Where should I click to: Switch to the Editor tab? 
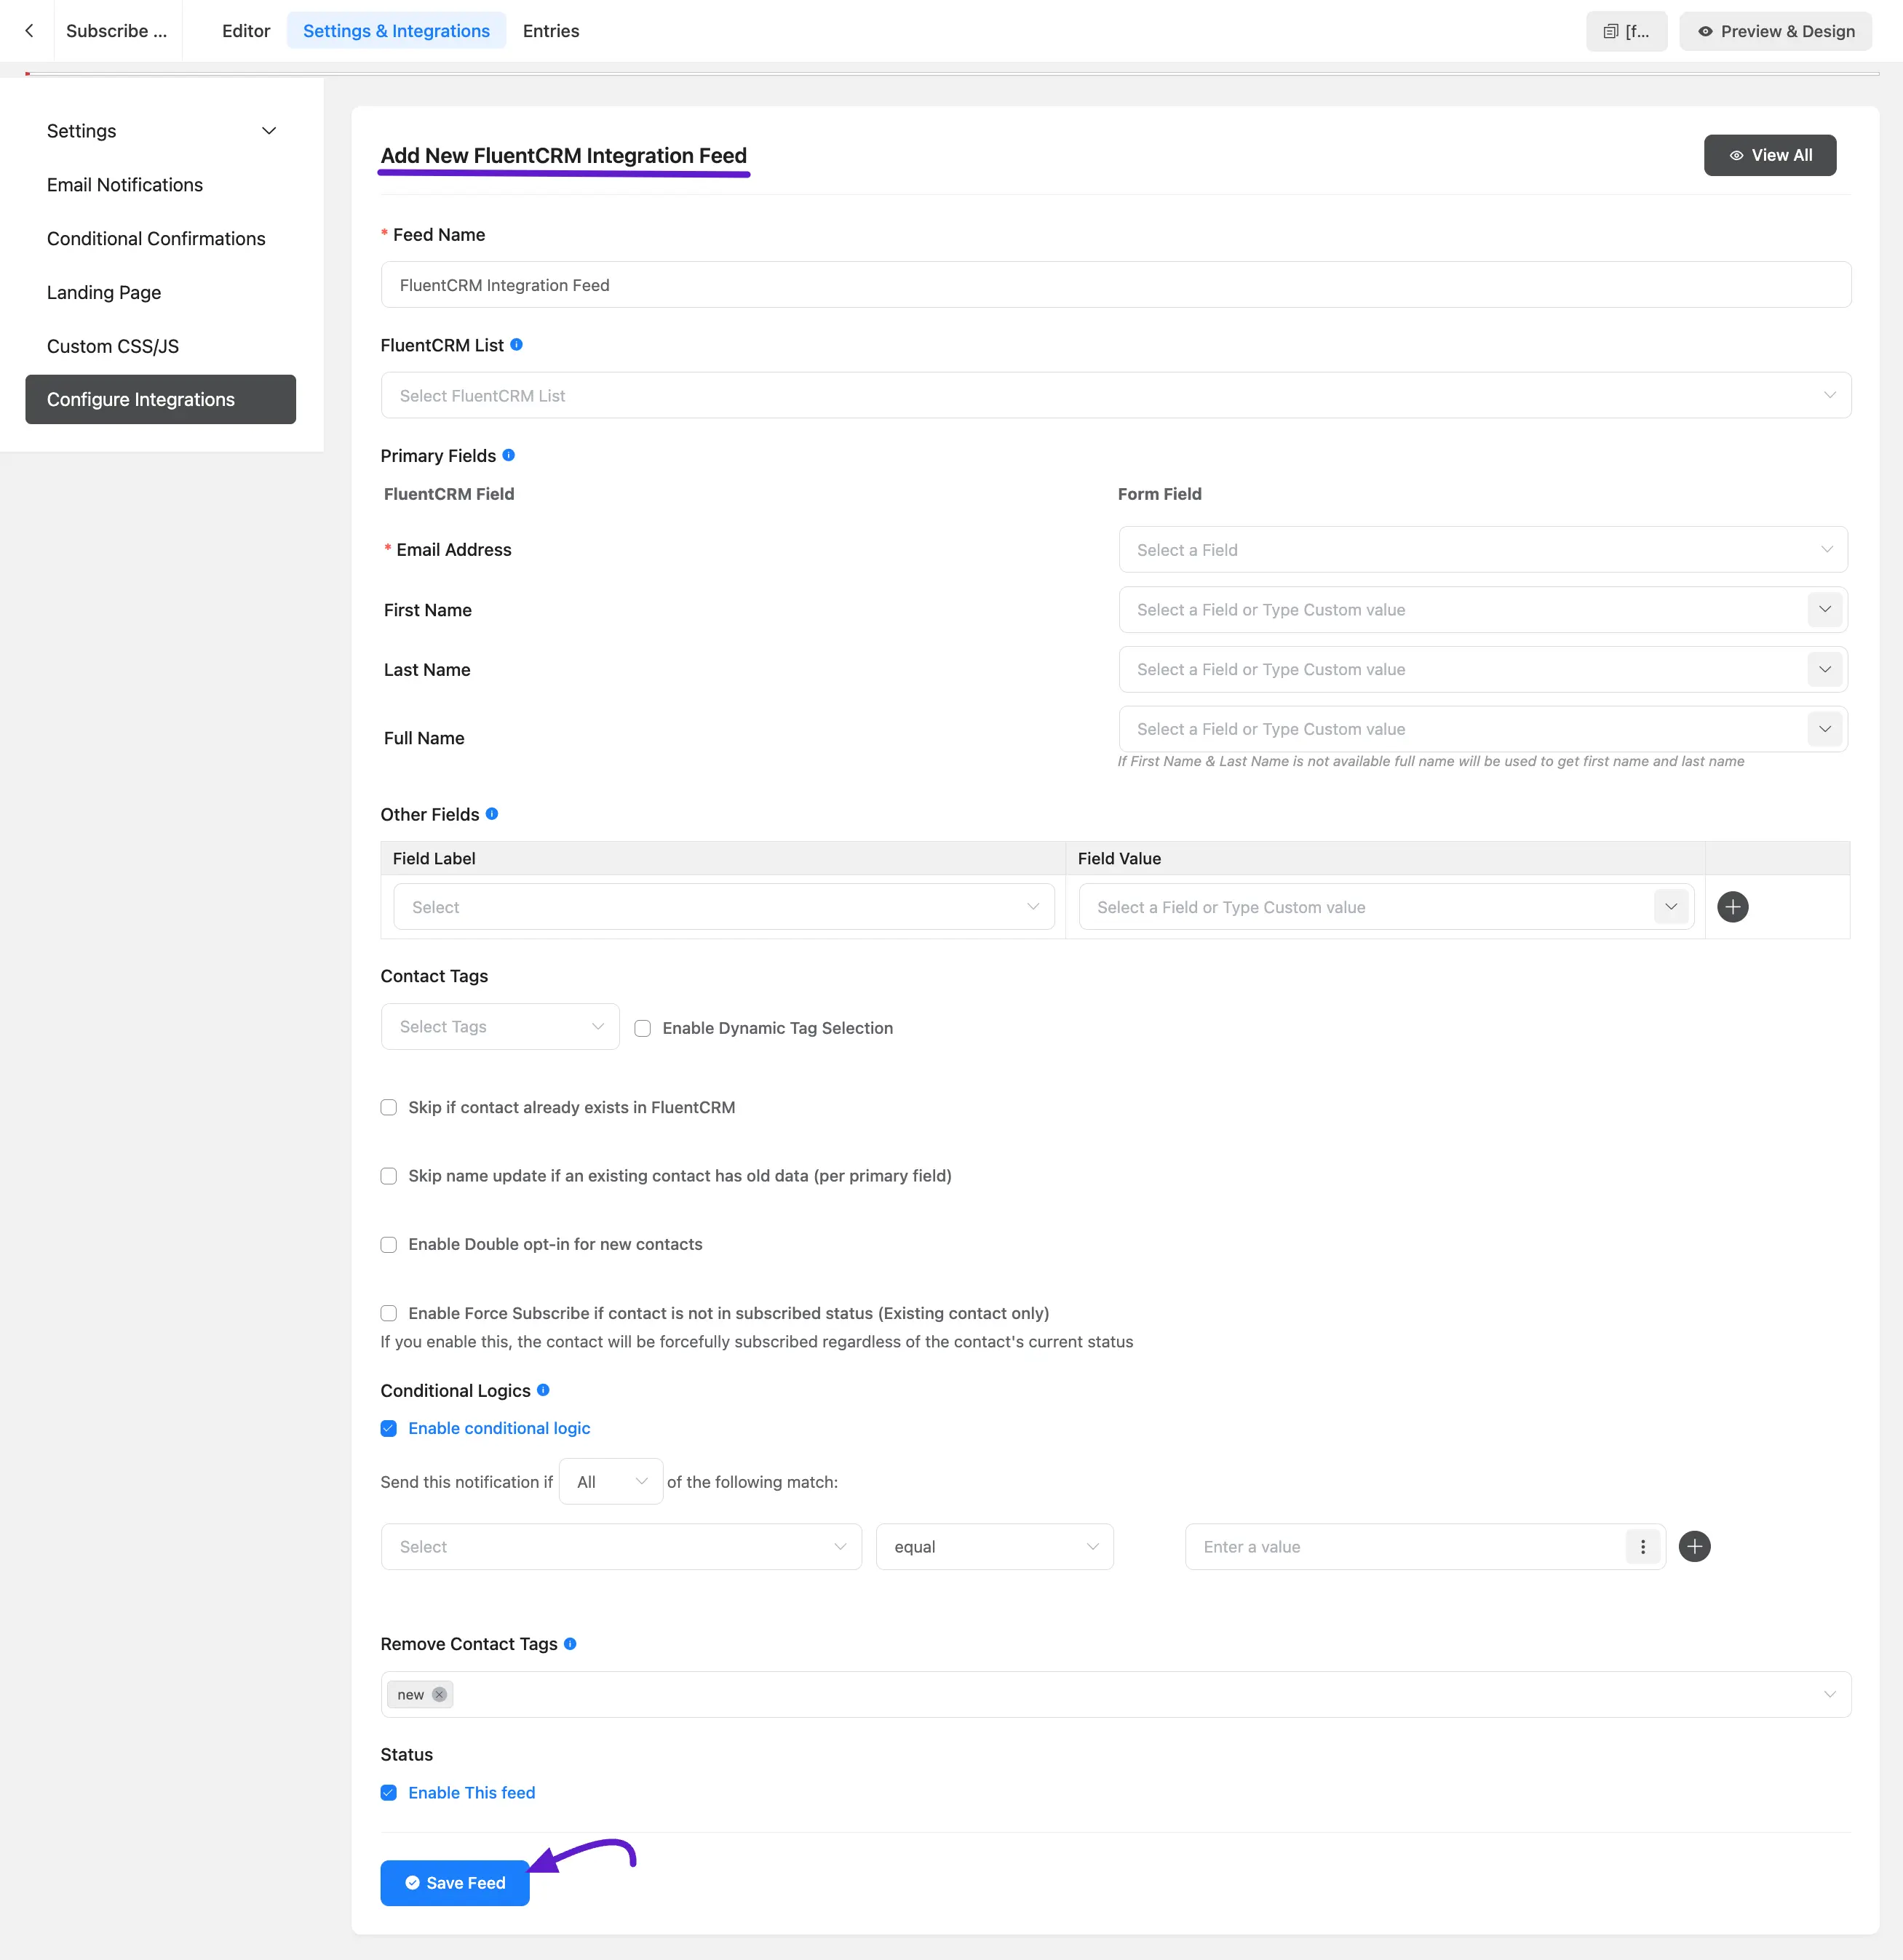click(x=246, y=31)
